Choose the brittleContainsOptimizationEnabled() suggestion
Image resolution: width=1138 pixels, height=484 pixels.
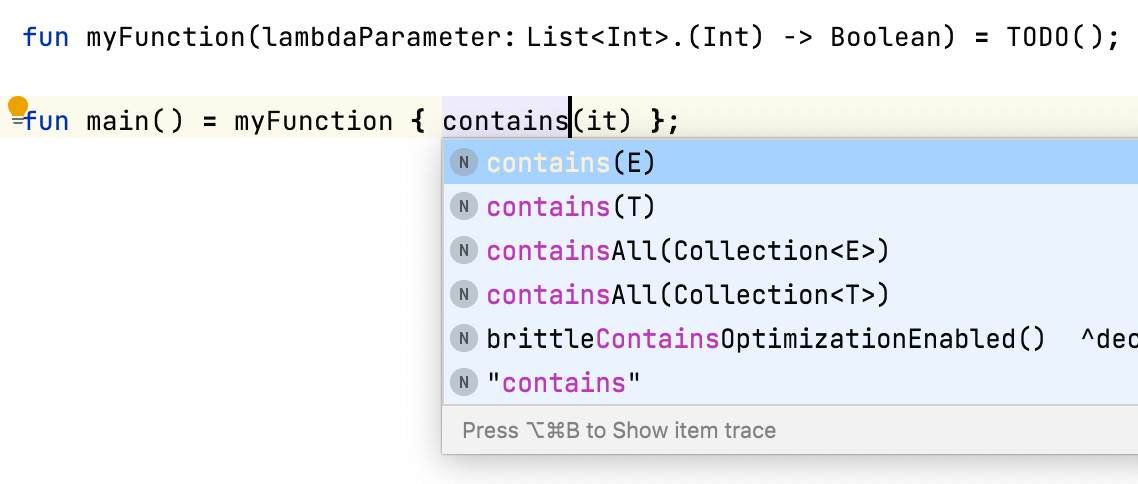click(765, 339)
